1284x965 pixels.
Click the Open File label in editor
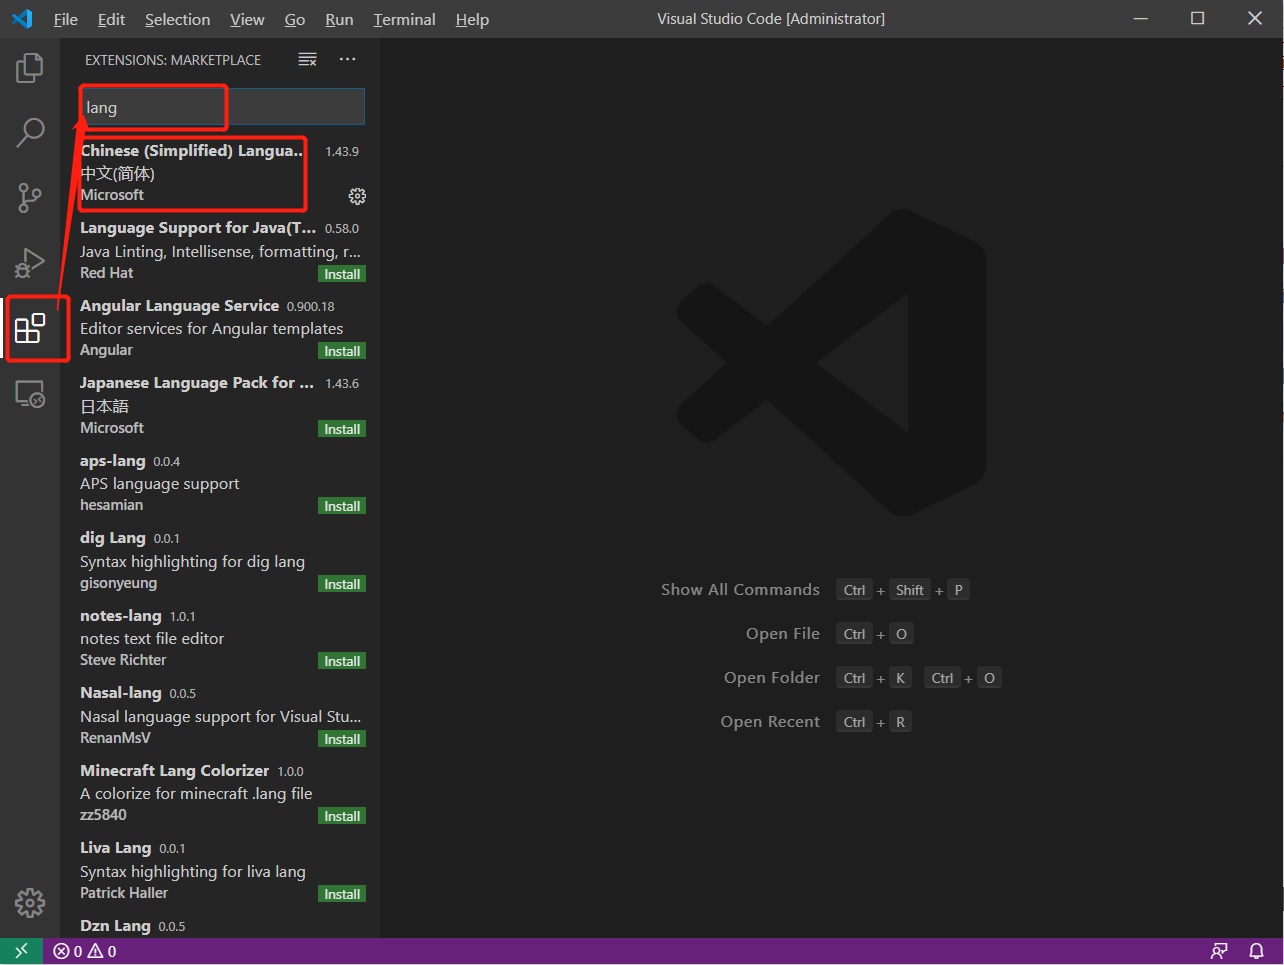pos(783,634)
